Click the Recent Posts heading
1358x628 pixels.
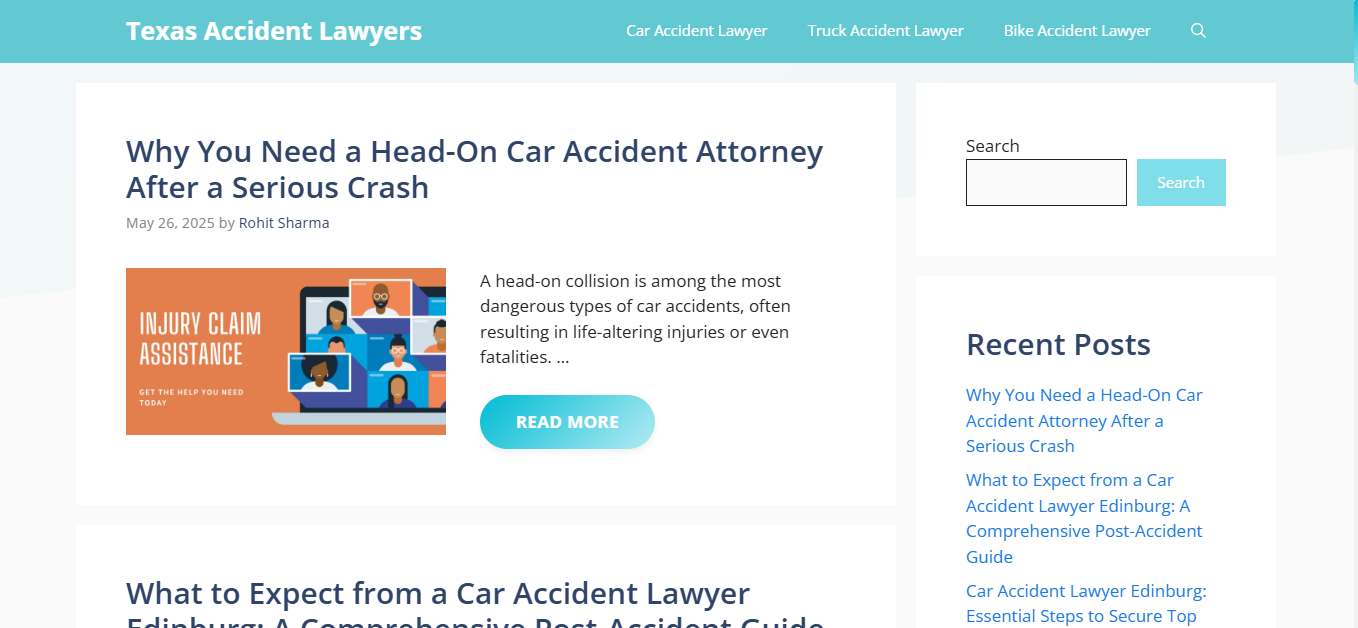tap(1058, 344)
